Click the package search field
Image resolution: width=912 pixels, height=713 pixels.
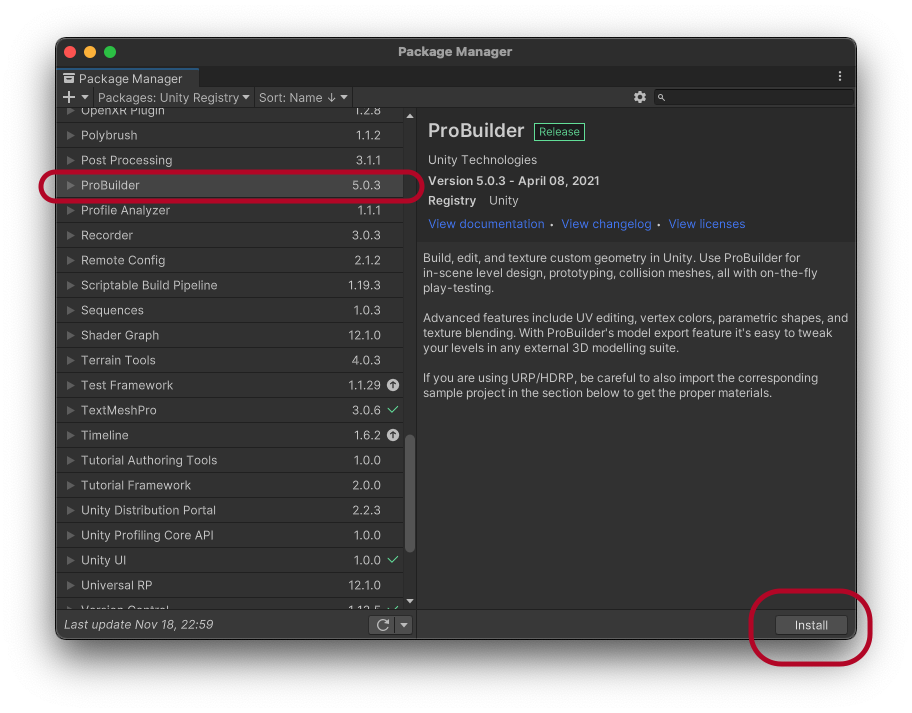click(x=754, y=97)
